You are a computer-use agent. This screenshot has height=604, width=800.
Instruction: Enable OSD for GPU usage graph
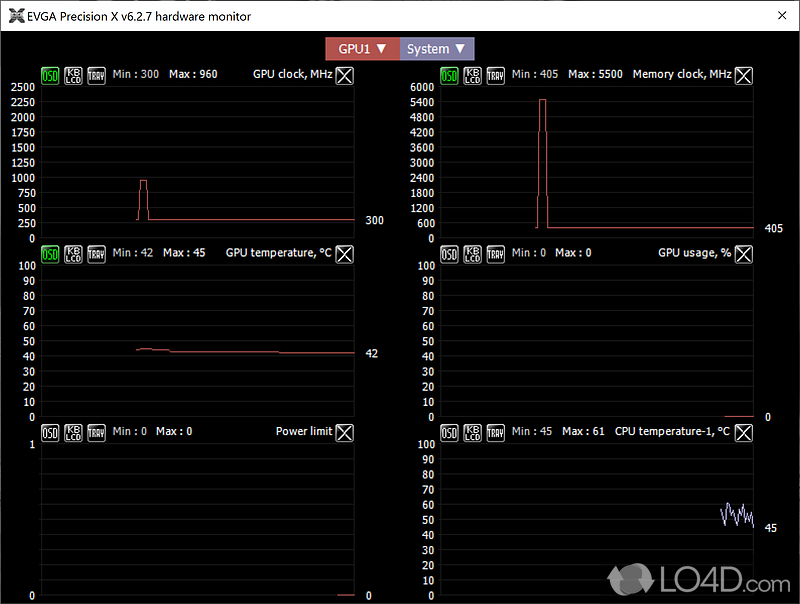pyautogui.click(x=449, y=254)
